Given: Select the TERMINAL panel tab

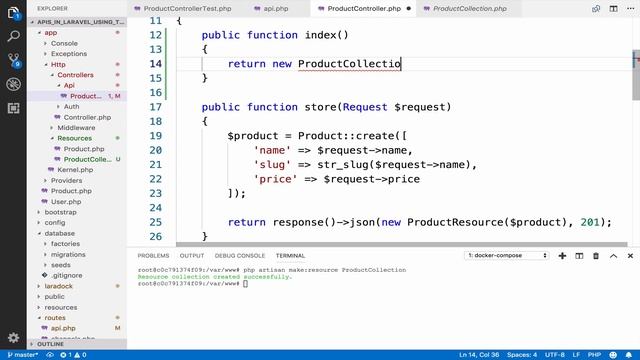Looking at the screenshot, I should 290,256.
